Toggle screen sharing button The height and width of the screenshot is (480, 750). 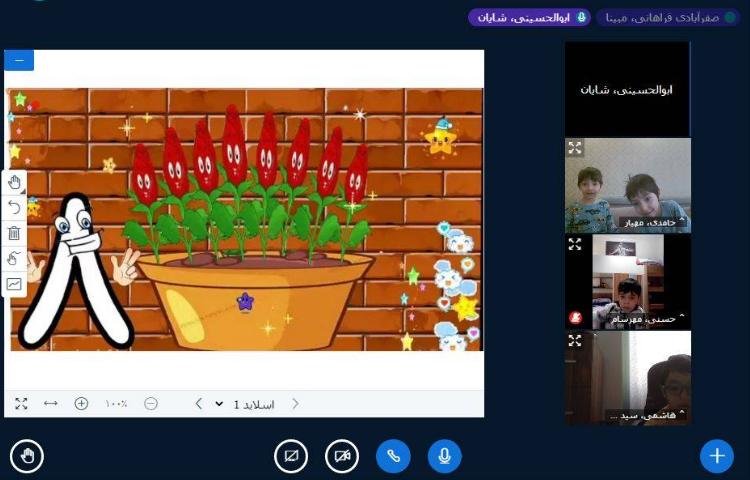[x=290, y=456]
